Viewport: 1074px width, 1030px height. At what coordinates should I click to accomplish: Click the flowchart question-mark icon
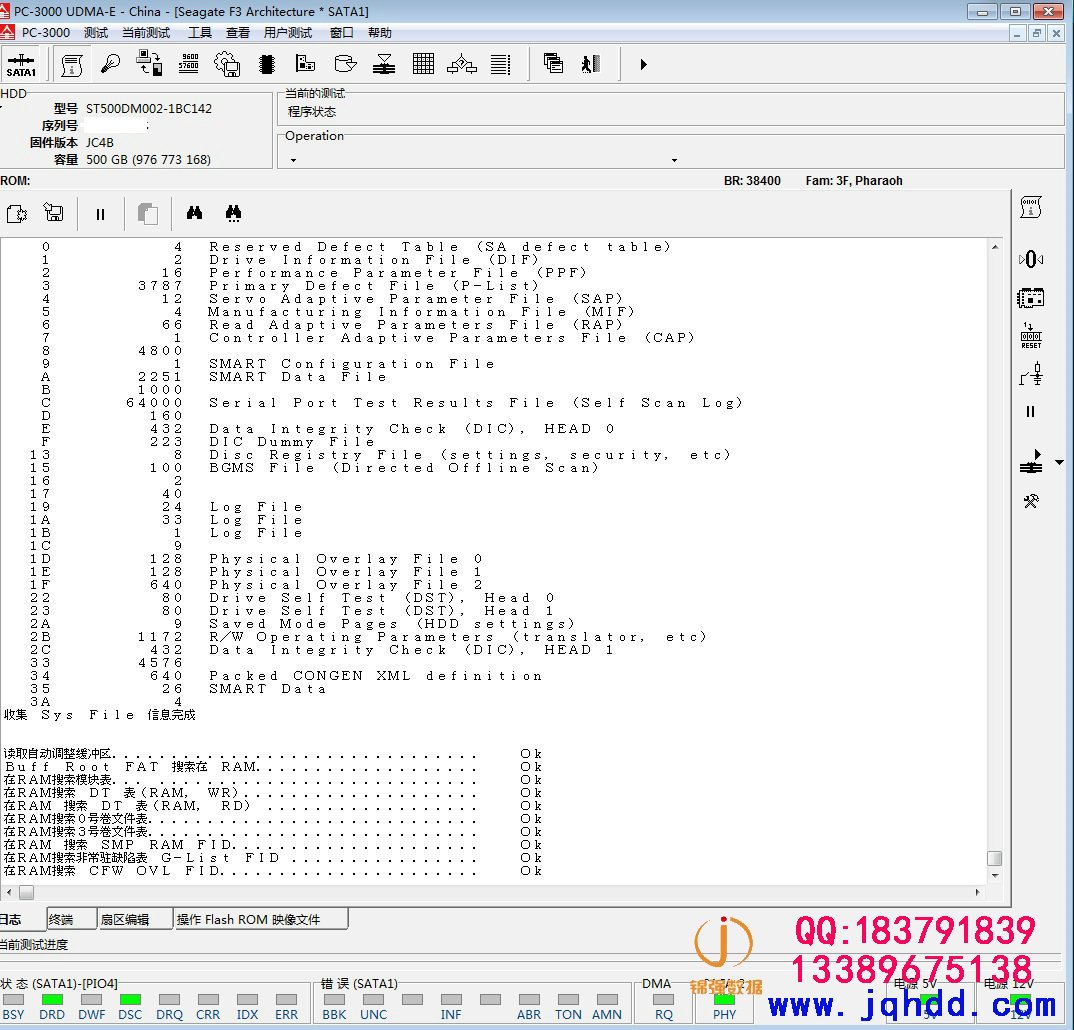(x=462, y=64)
